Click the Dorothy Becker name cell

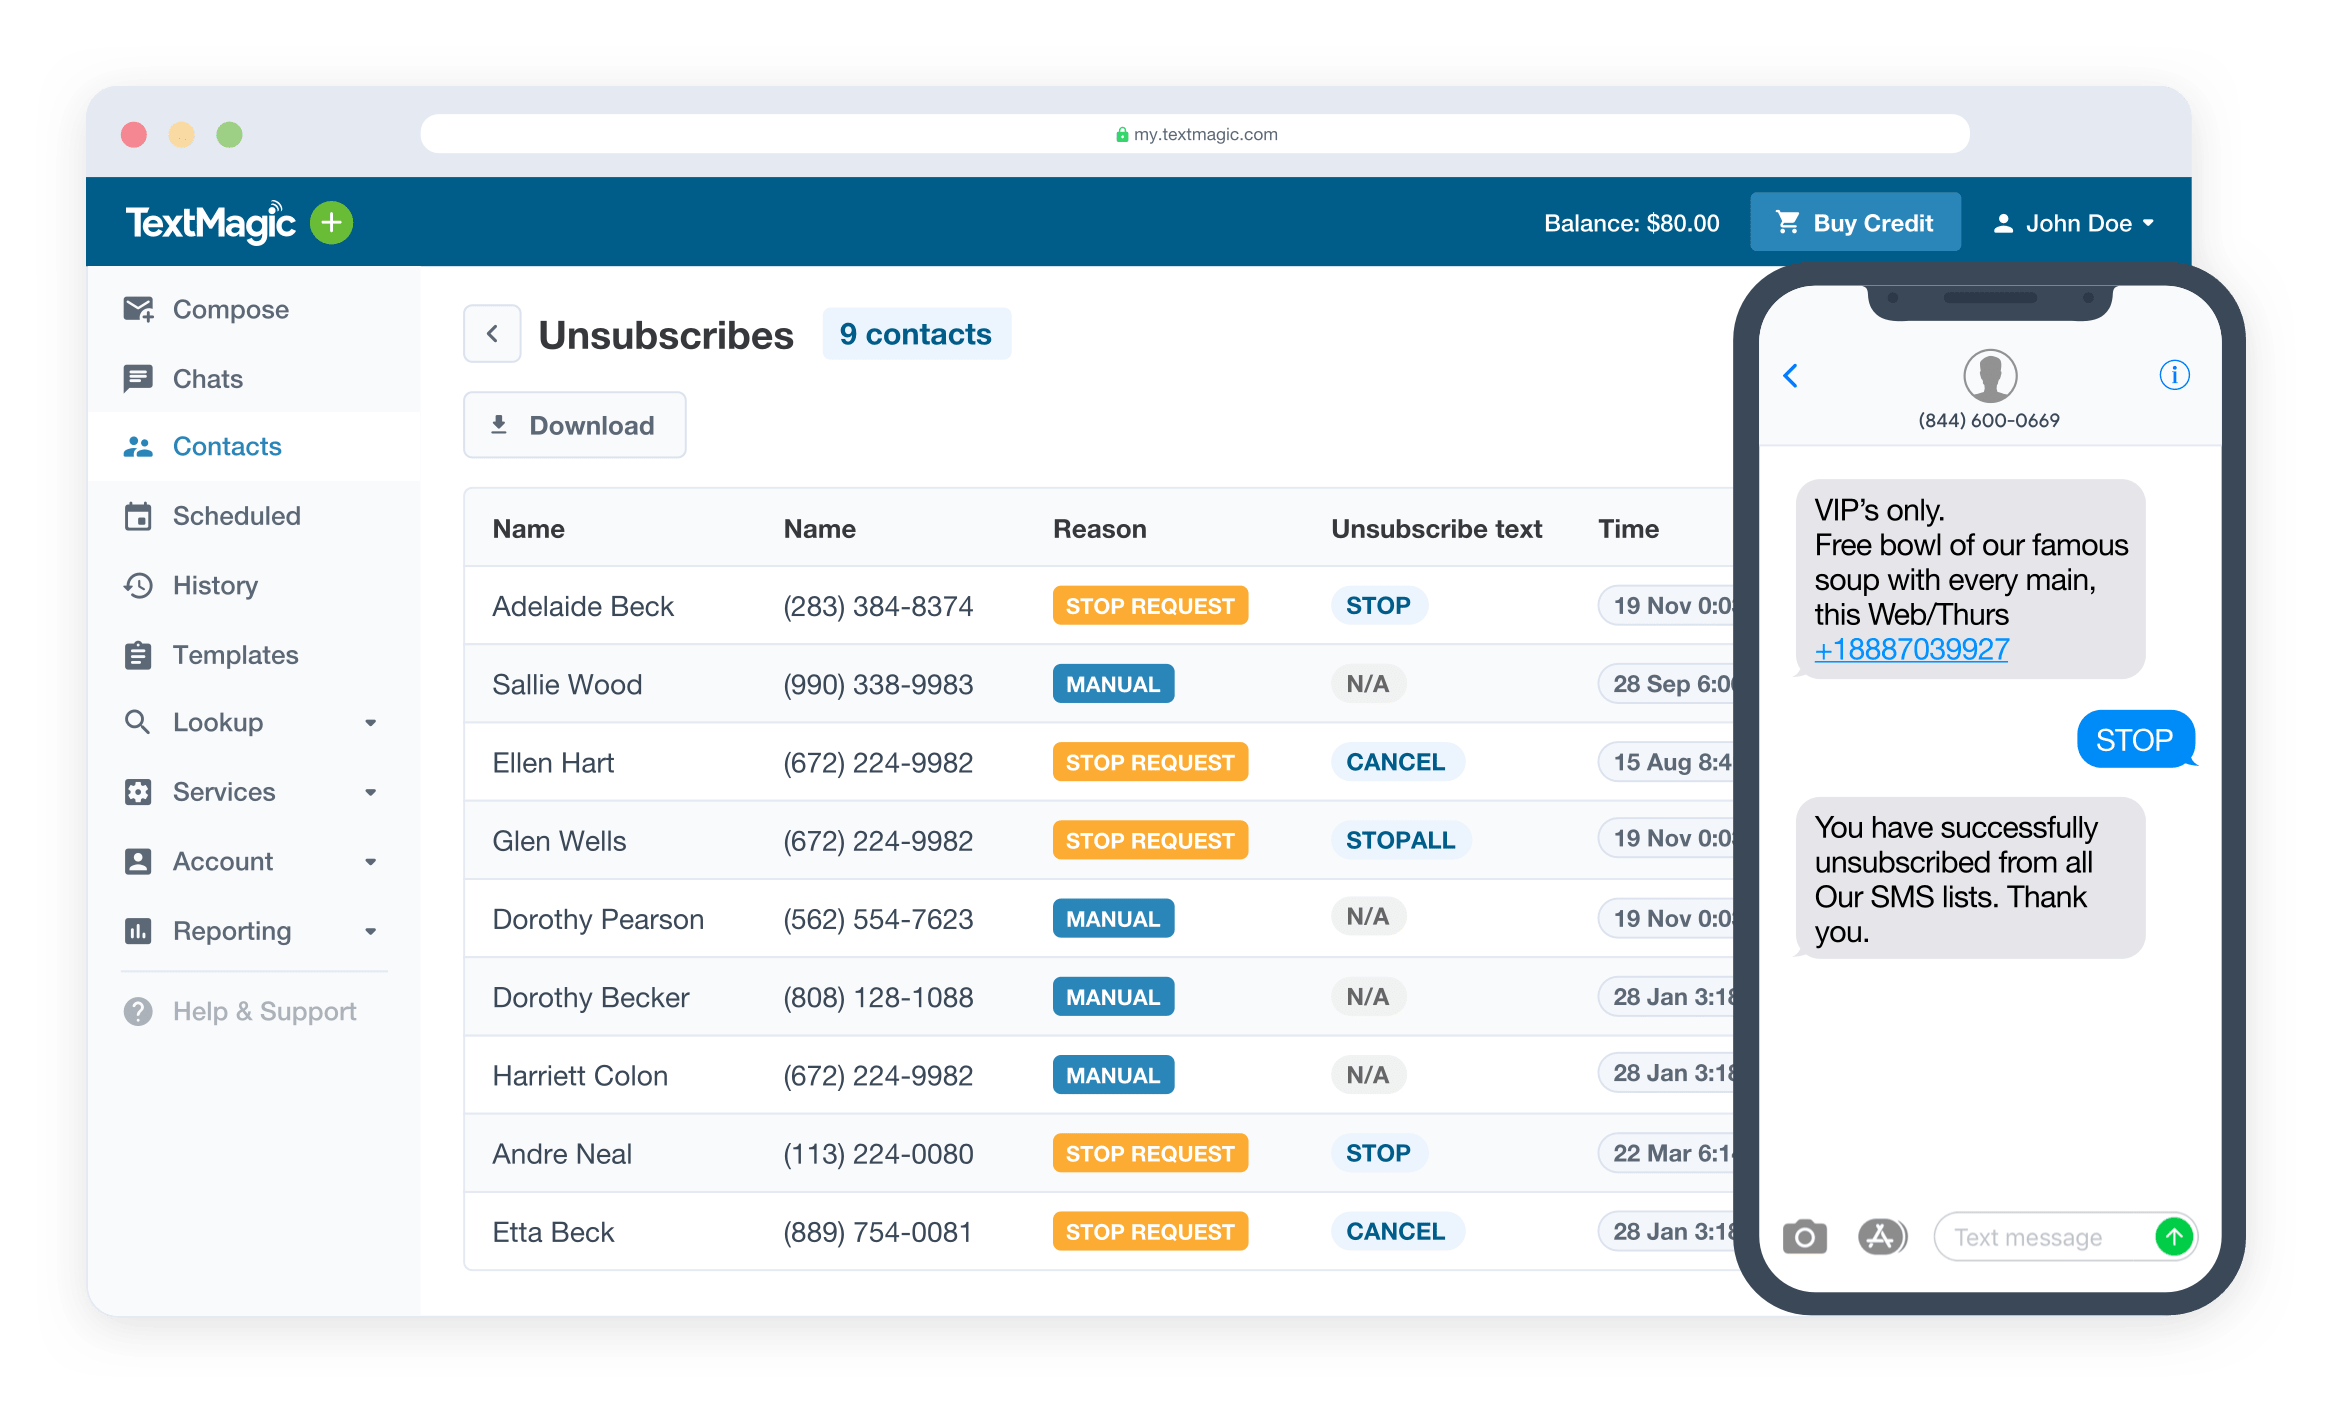point(591,997)
